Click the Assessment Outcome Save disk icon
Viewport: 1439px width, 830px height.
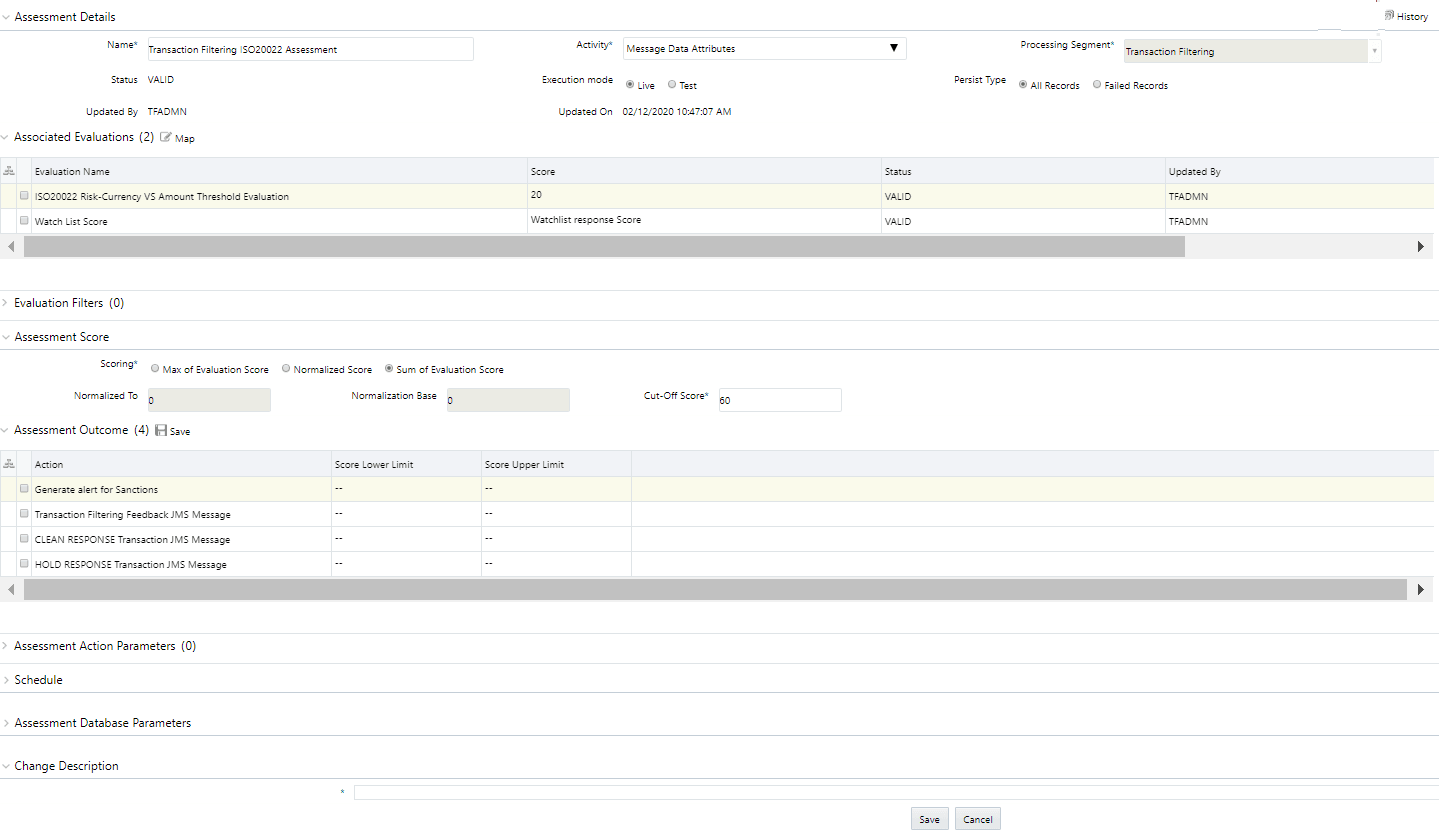pyautogui.click(x=161, y=430)
